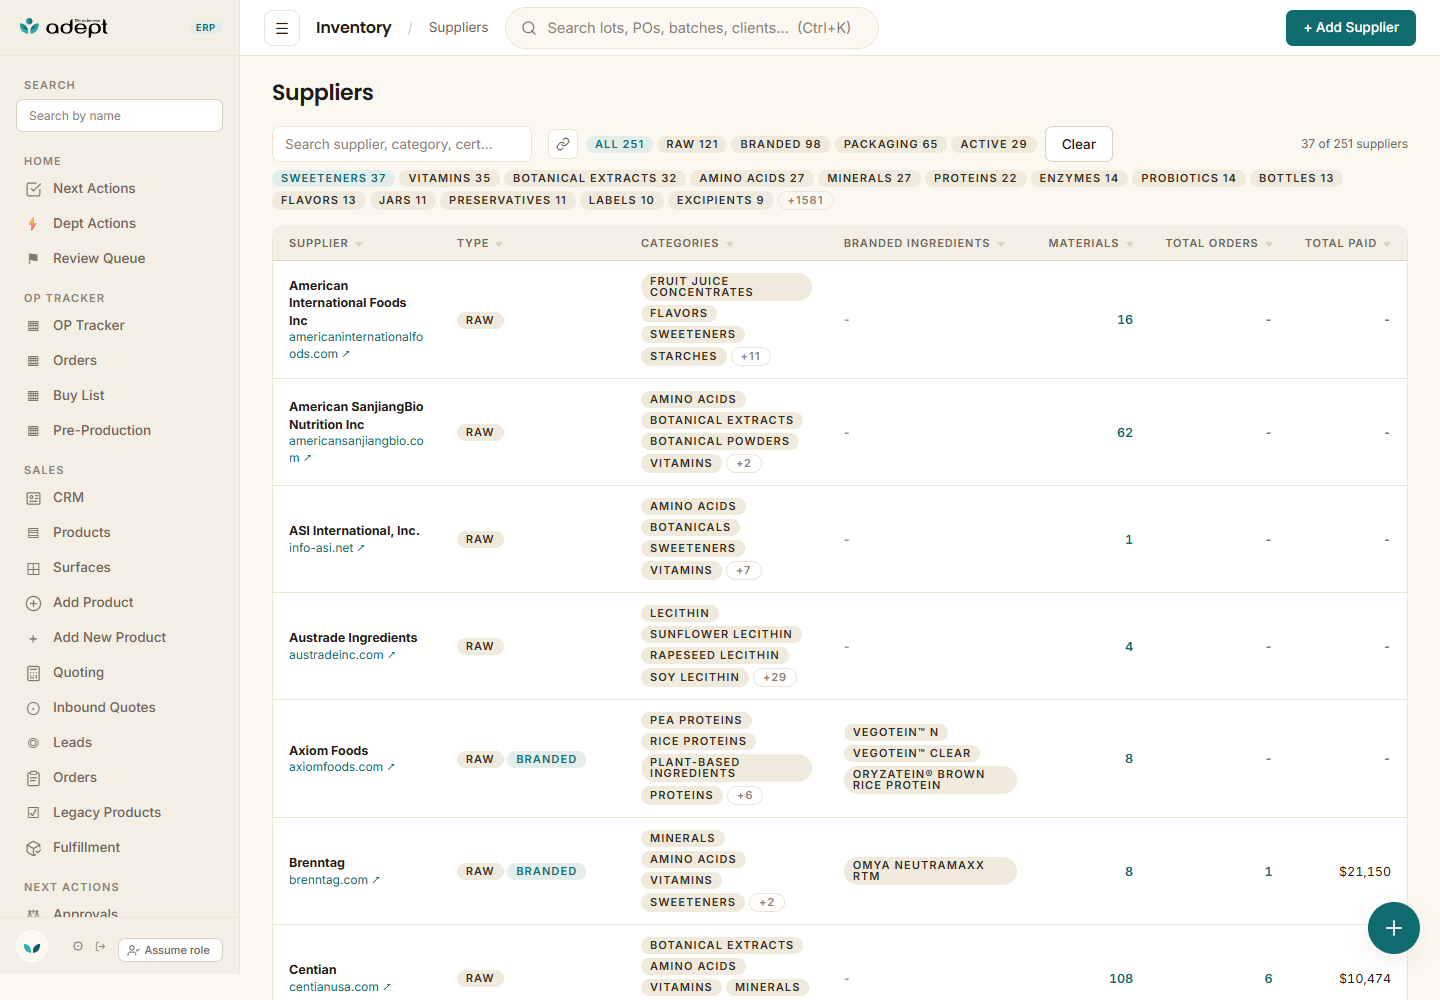1440x1000 pixels.
Task: Open the axiomfoods.com supplier link
Action: pos(342,767)
